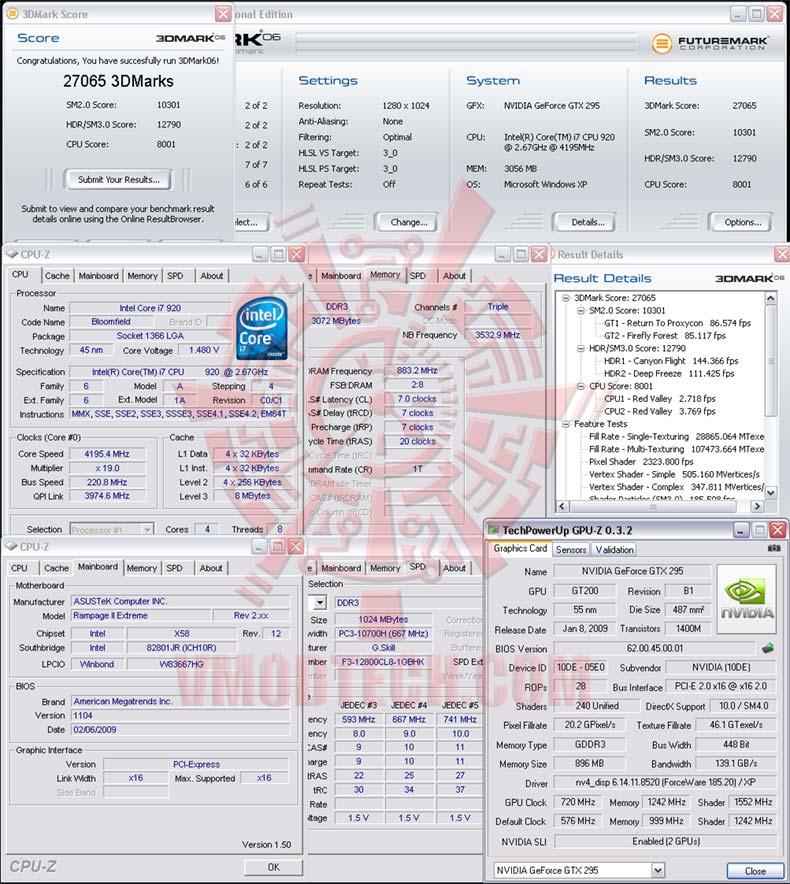Switch to Mainboard tab in top CPU-Z
790x884 pixels.
99,276
